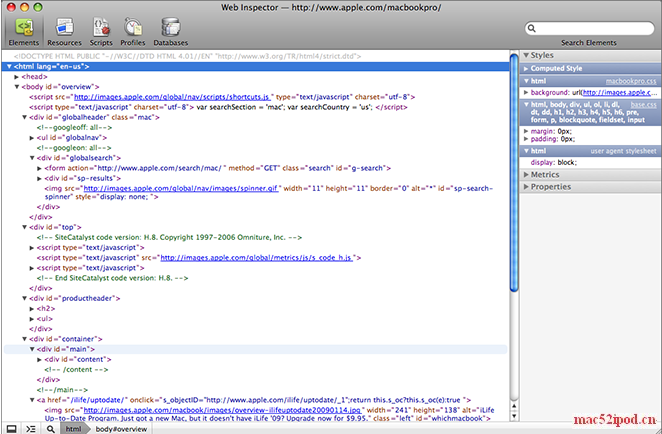662x434 pixels.
Task: Collapse the a href="/ilife/uptodate/" node
Action: [32, 400]
